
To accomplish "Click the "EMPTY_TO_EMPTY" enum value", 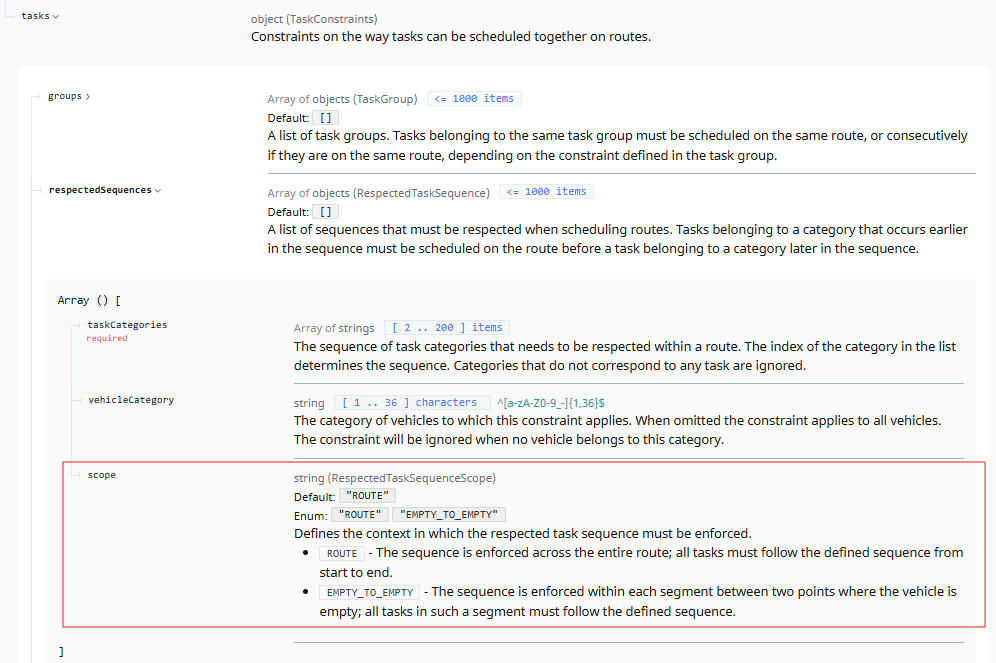I will (449, 515).
